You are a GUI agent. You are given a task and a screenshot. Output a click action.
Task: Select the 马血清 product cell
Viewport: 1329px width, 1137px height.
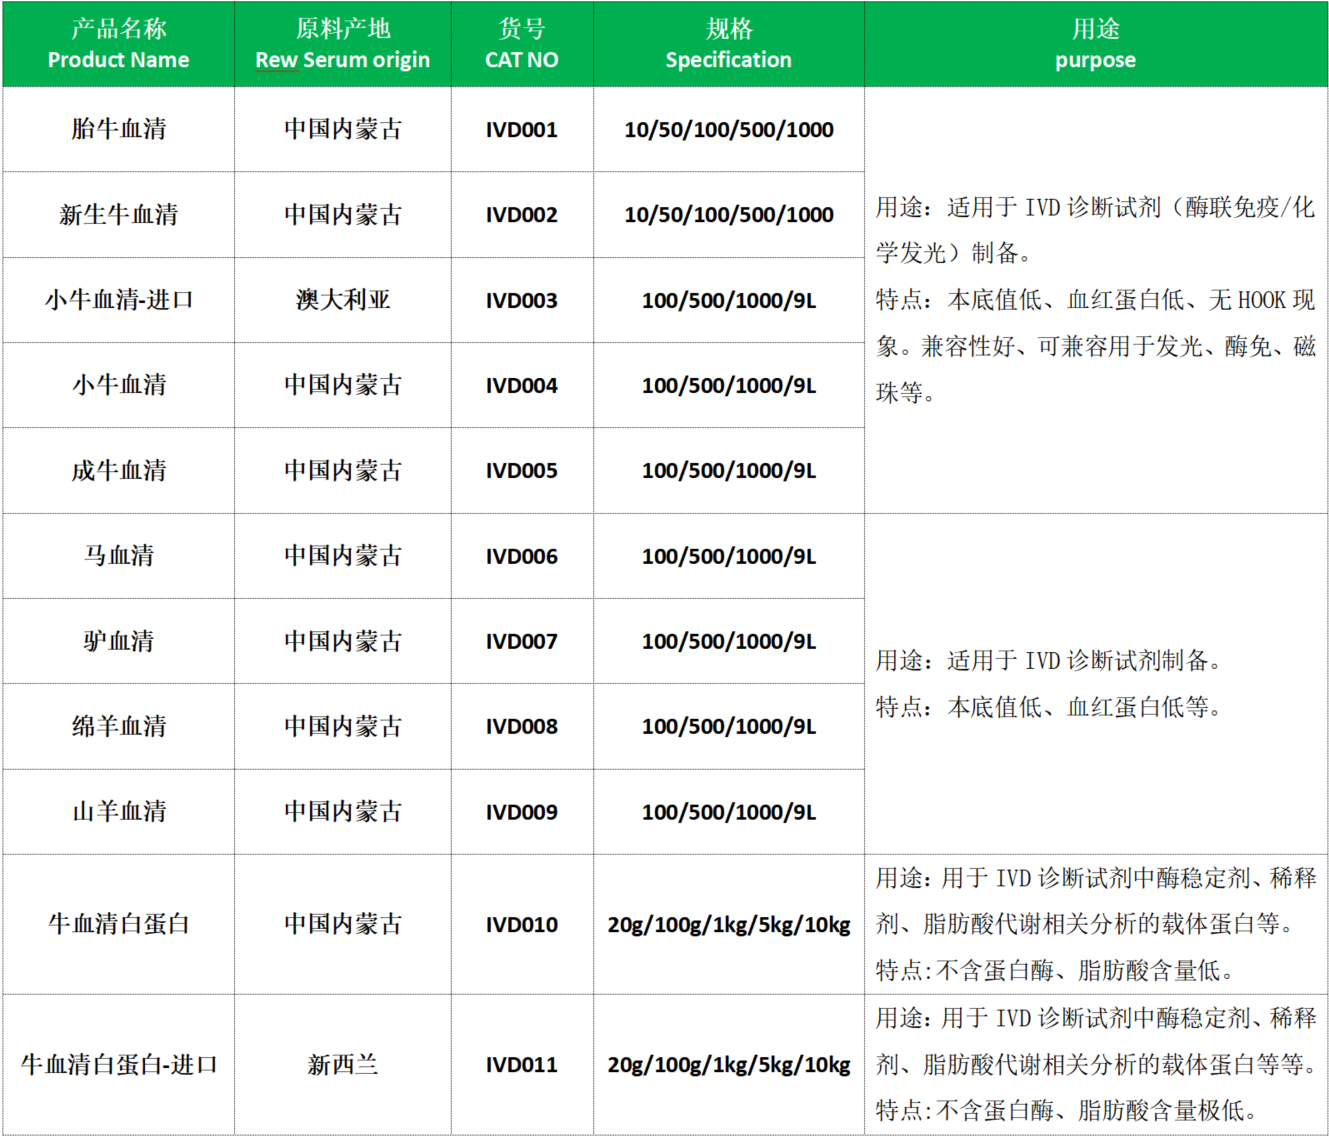pos(118,556)
